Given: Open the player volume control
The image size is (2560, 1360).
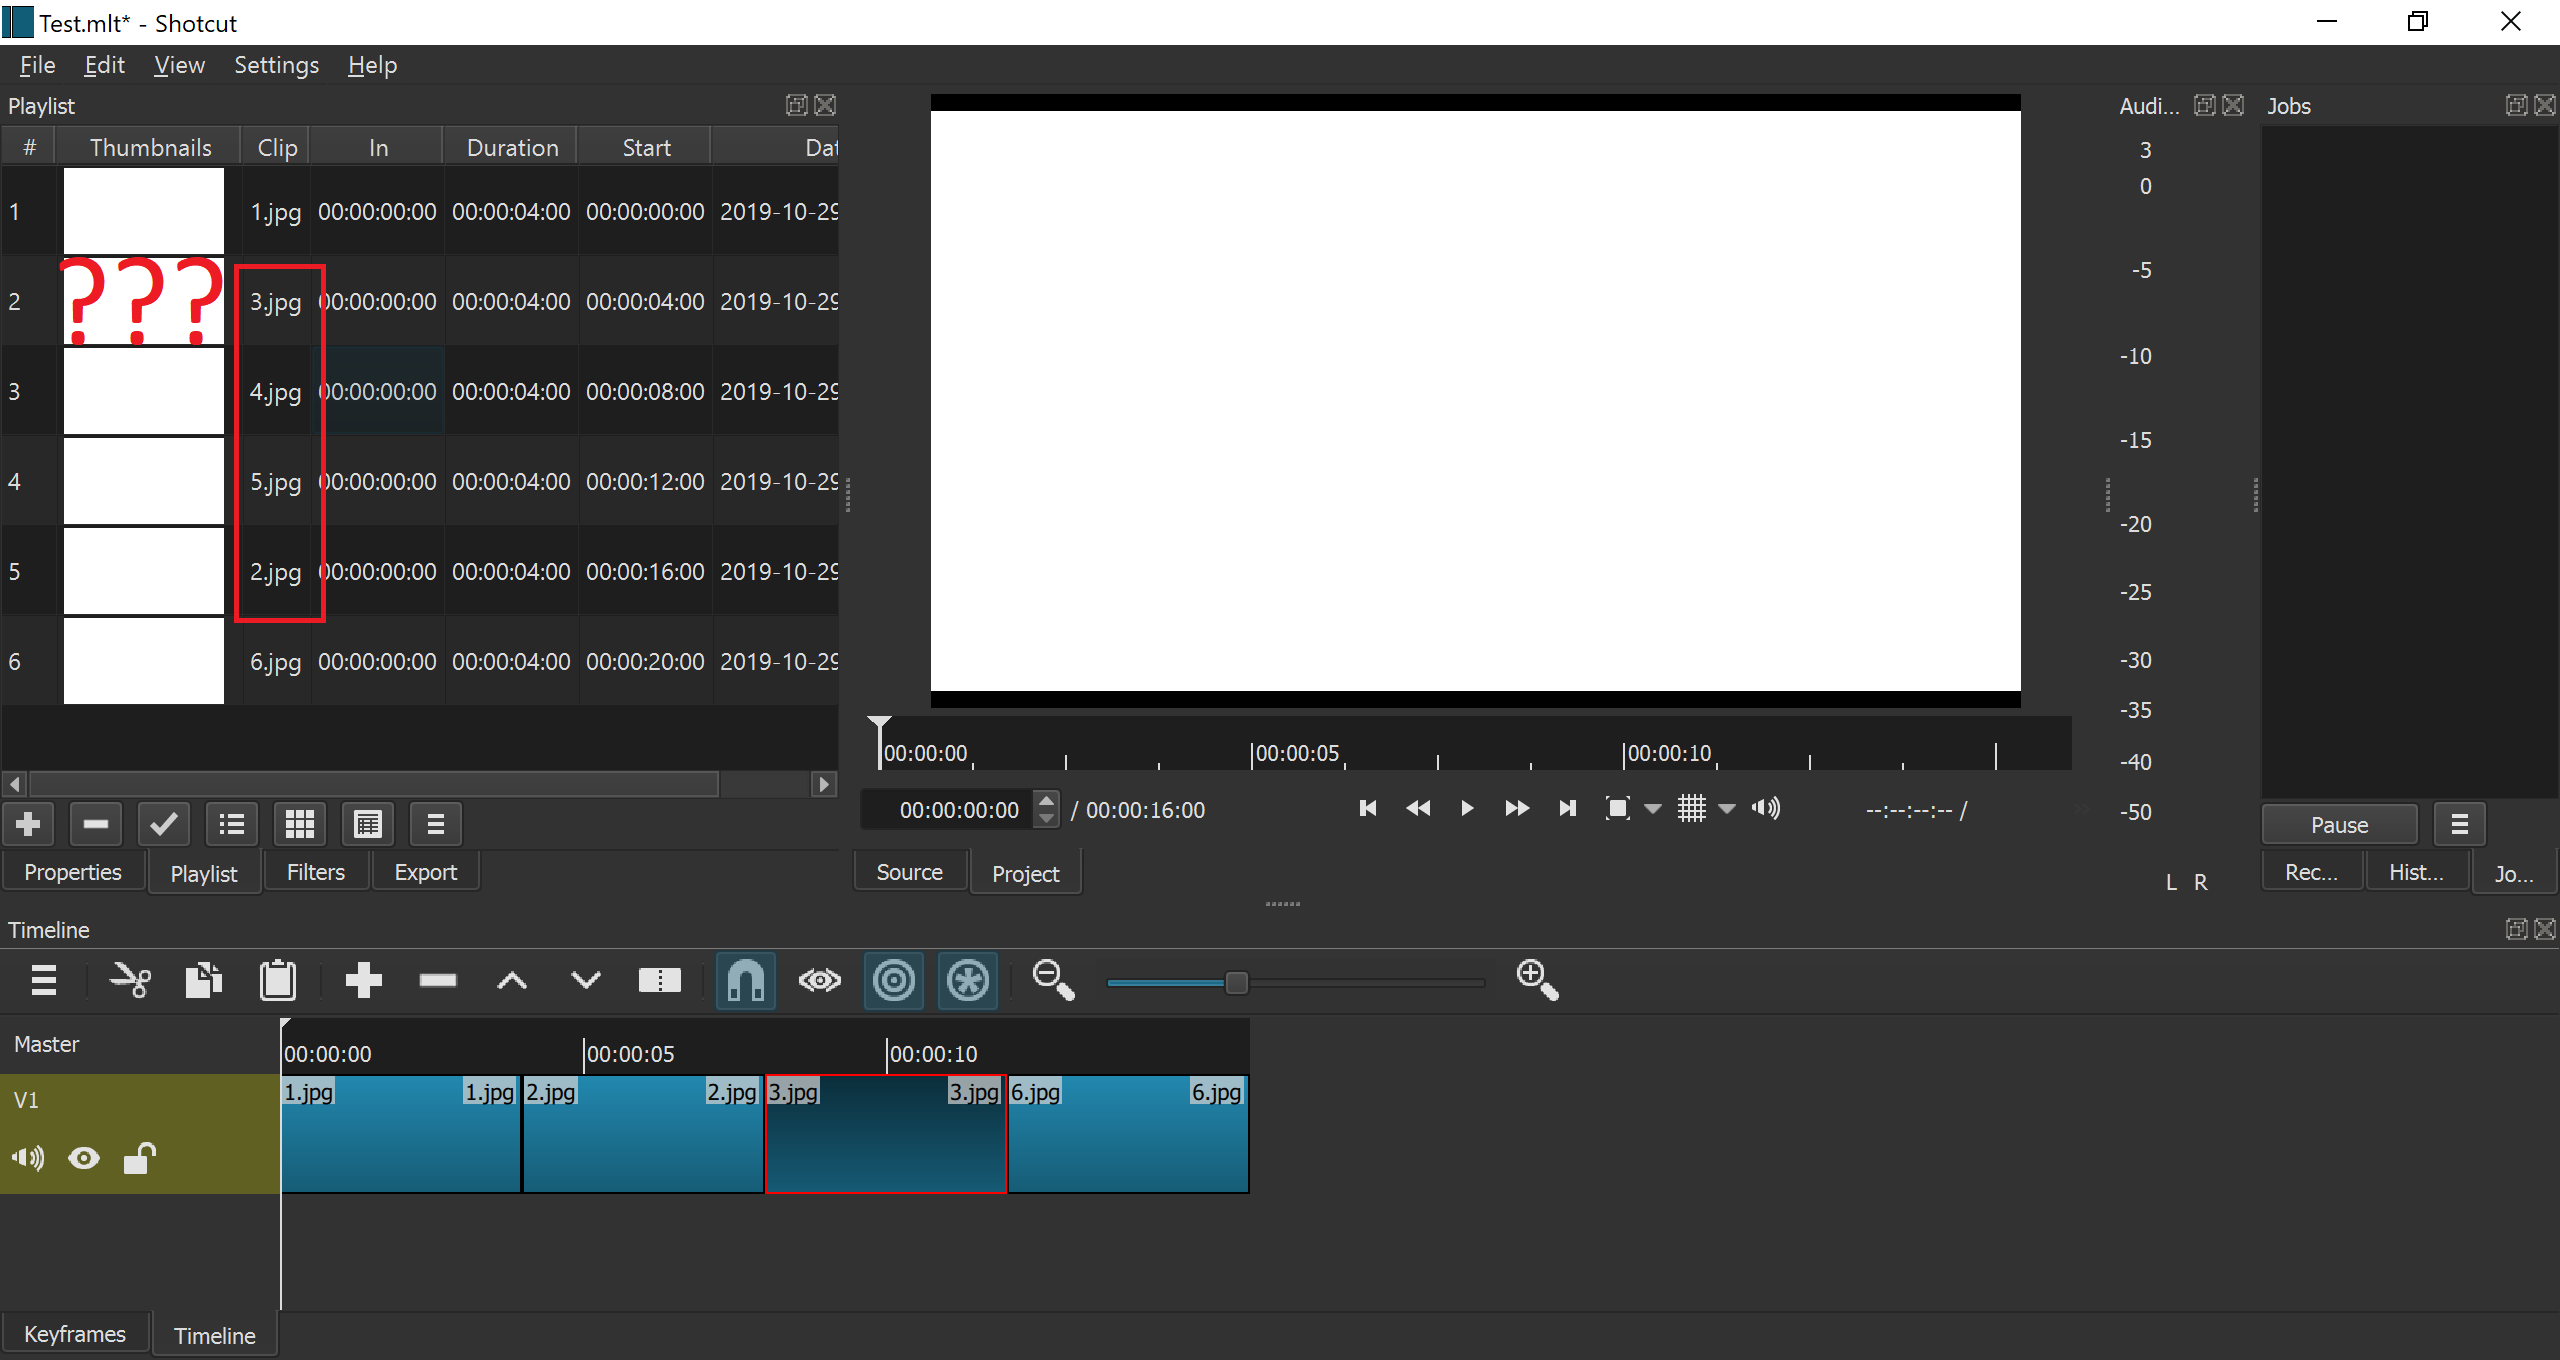Looking at the screenshot, I should point(1766,809).
